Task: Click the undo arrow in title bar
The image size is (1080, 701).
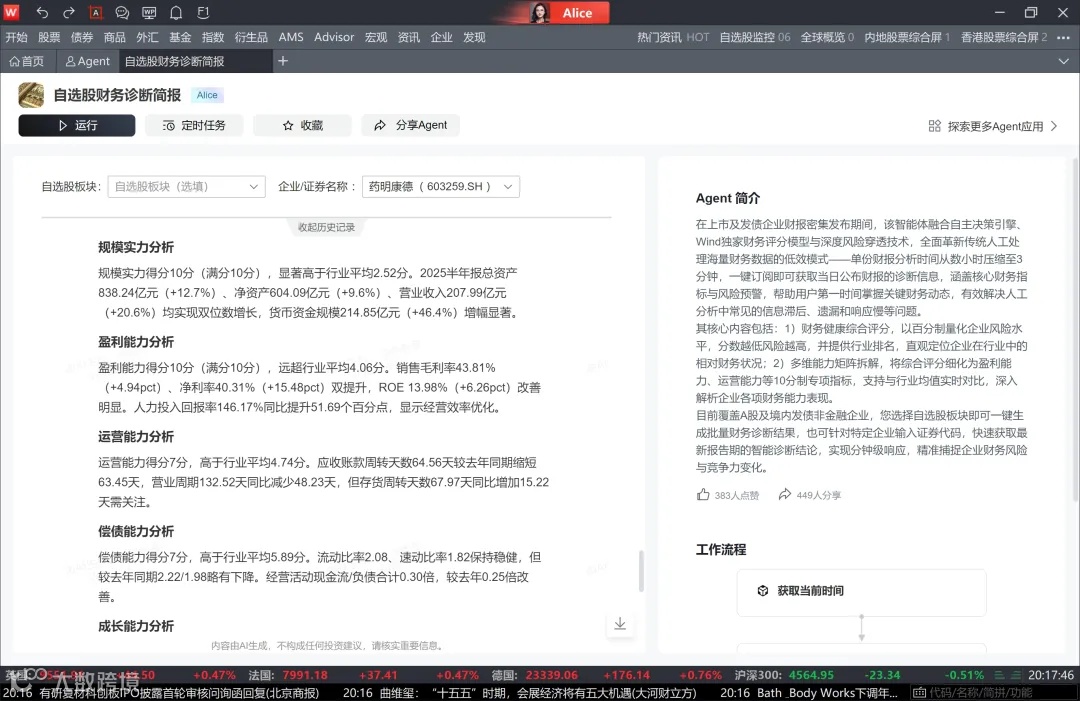Action: (x=42, y=12)
